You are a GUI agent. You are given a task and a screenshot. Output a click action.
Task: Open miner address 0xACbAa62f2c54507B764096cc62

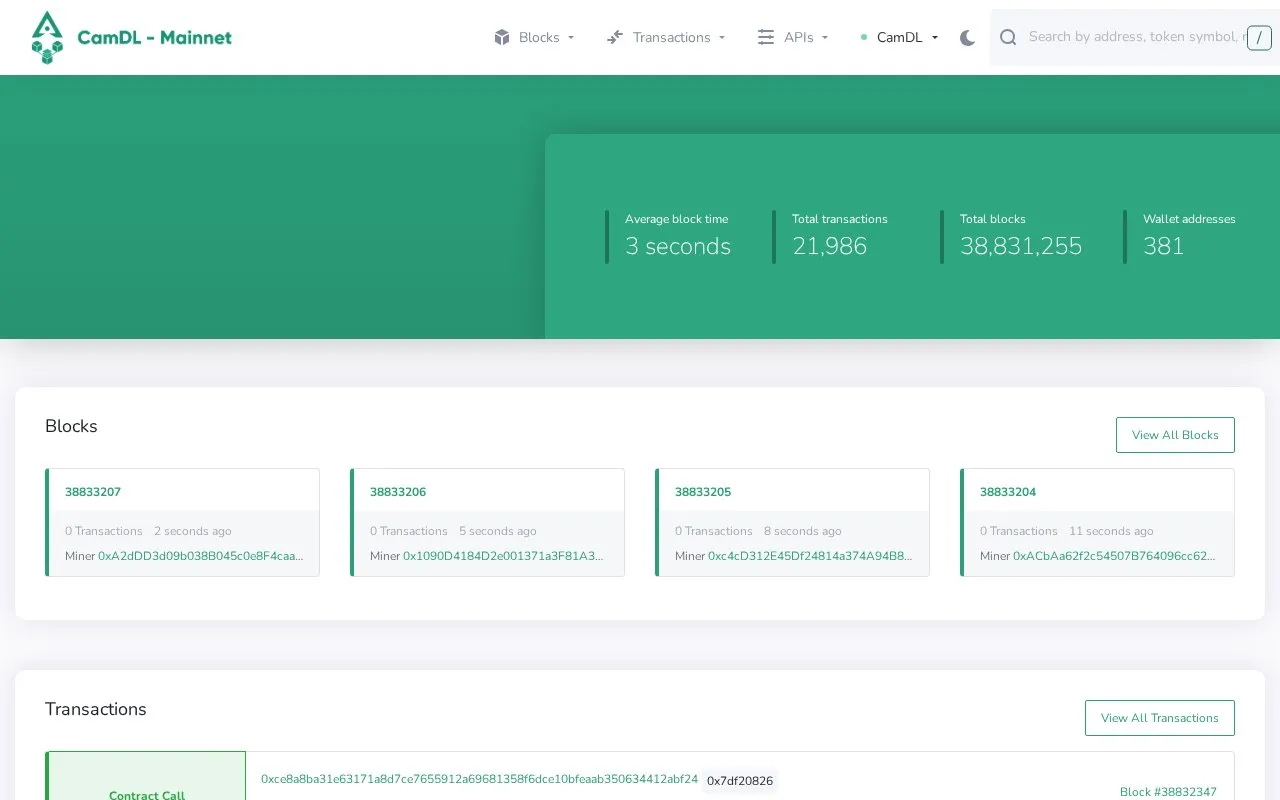(x=1115, y=556)
